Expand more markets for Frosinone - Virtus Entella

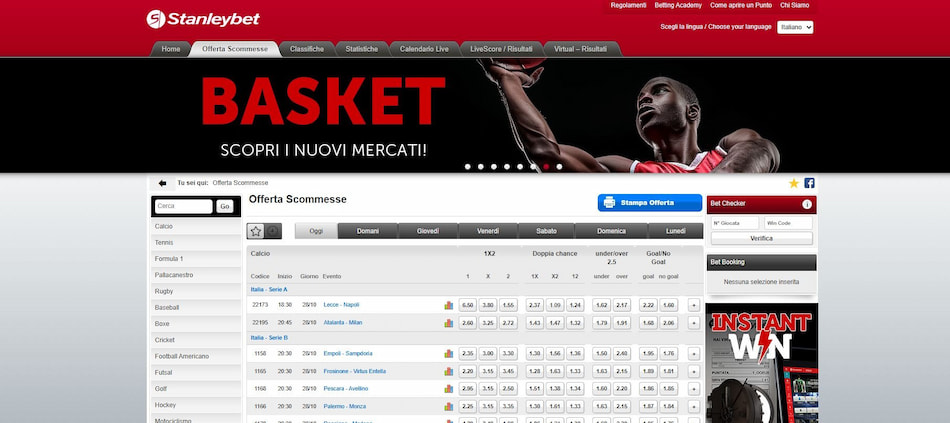pyautogui.click(x=694, y=371)
